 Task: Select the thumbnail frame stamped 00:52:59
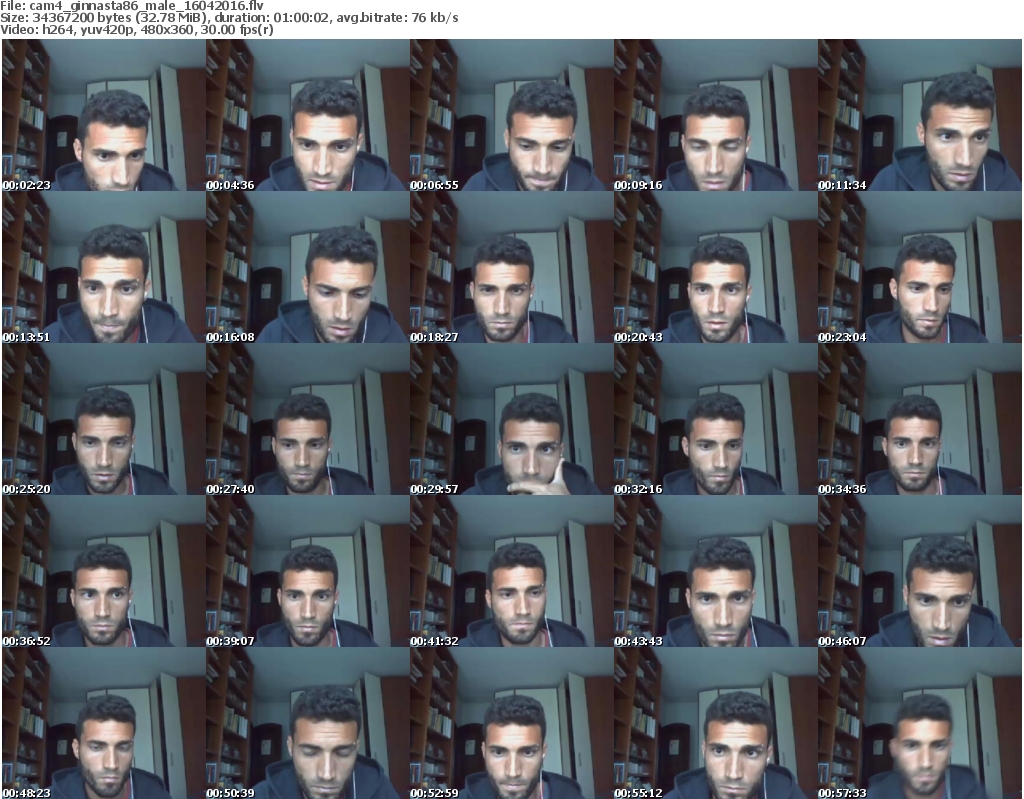(511, 723)
